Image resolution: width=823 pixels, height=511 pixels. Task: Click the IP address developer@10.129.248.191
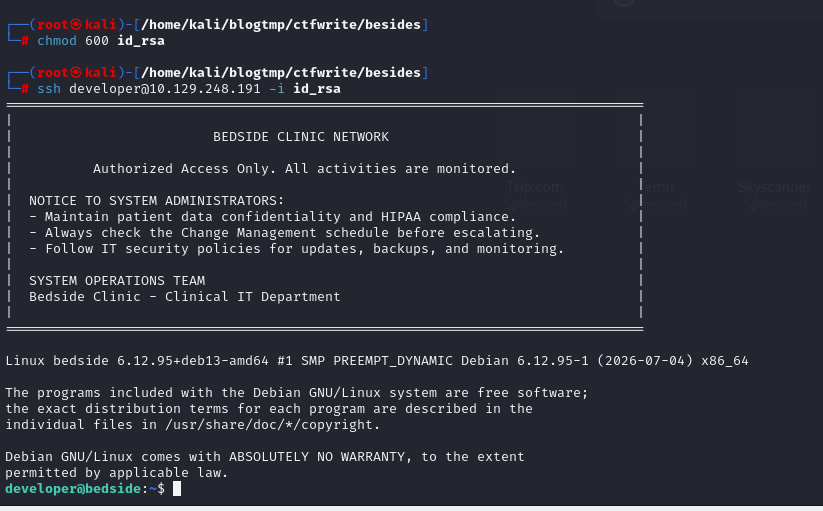tap(165, 89)
